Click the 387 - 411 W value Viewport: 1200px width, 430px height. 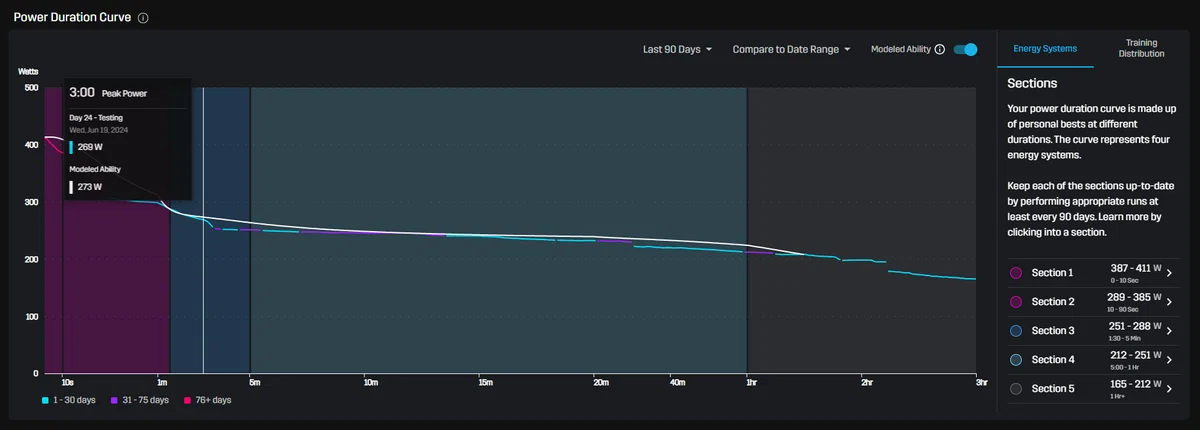click(x=1135, y=268)
